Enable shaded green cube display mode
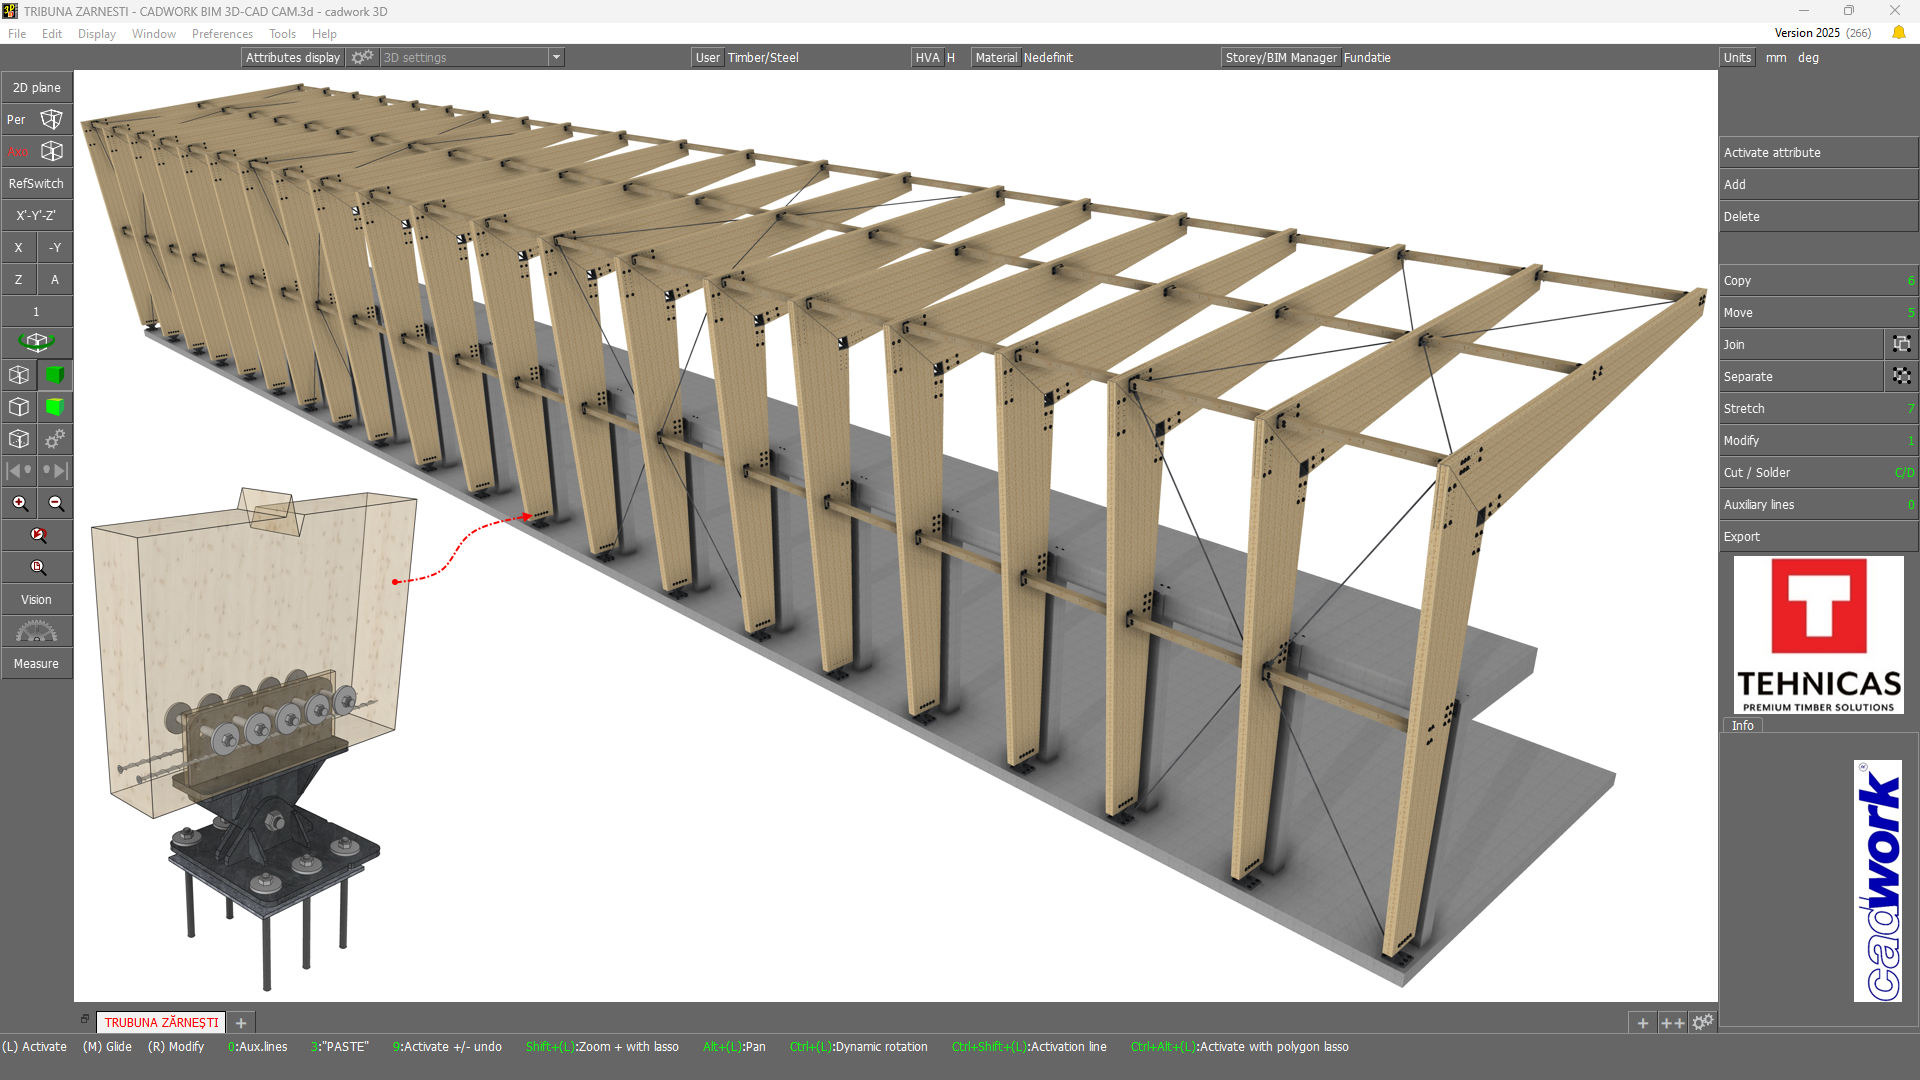The width and height of the screenshot is (1920, 1080). (x=55, y=375)
